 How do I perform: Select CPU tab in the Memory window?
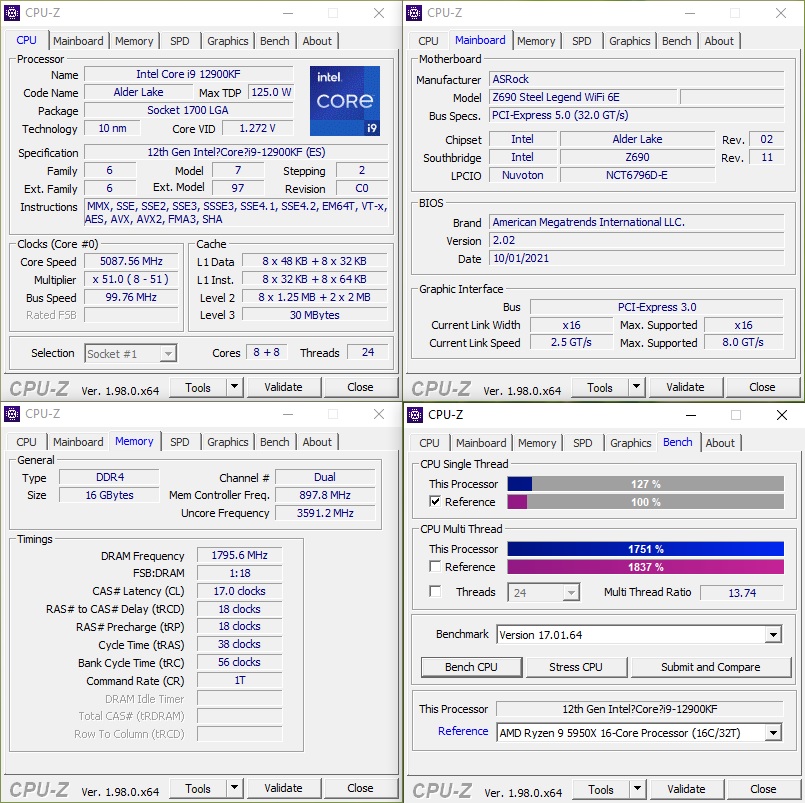(x=26, y=442)
